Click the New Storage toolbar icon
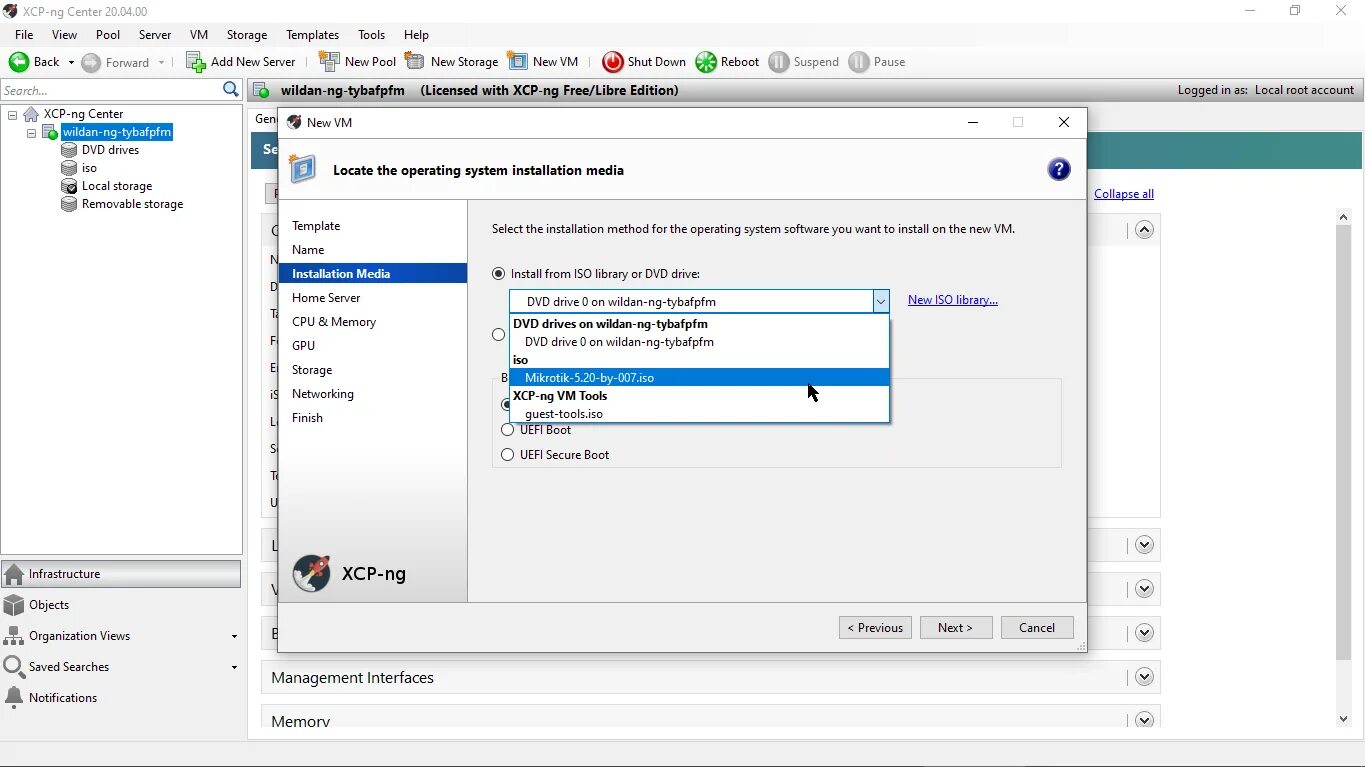The height and width of the screenshot is (767, 1365). tap(415, 62)
